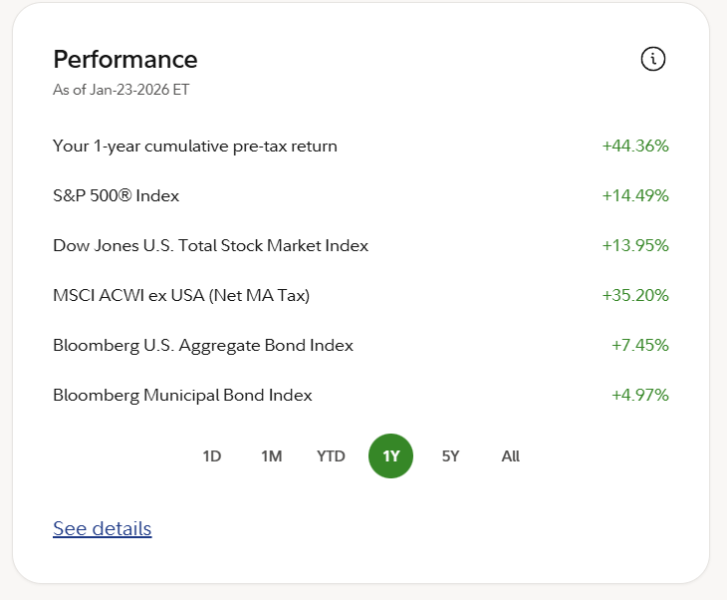Image resolution: width=727 pixels, height=600 pixels.
Task: Click the +4.97% municipal bond value
Action: (640, 396)
